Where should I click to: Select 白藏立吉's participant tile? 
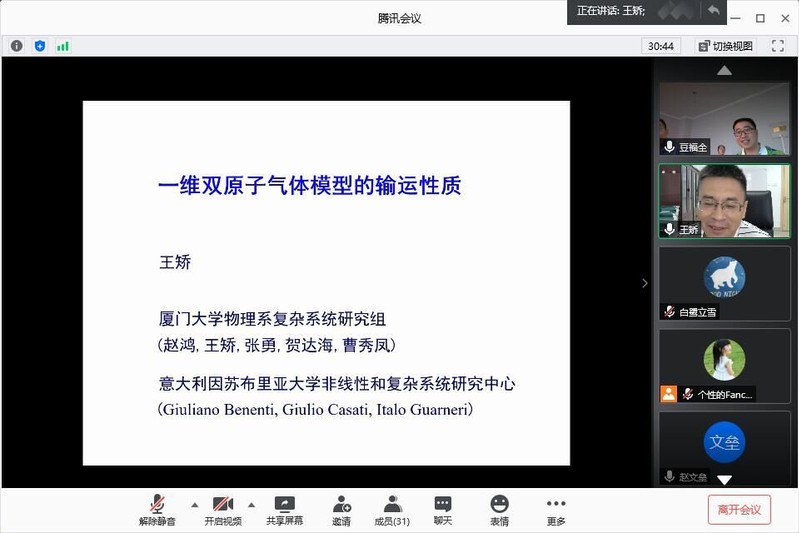point(724,283)
